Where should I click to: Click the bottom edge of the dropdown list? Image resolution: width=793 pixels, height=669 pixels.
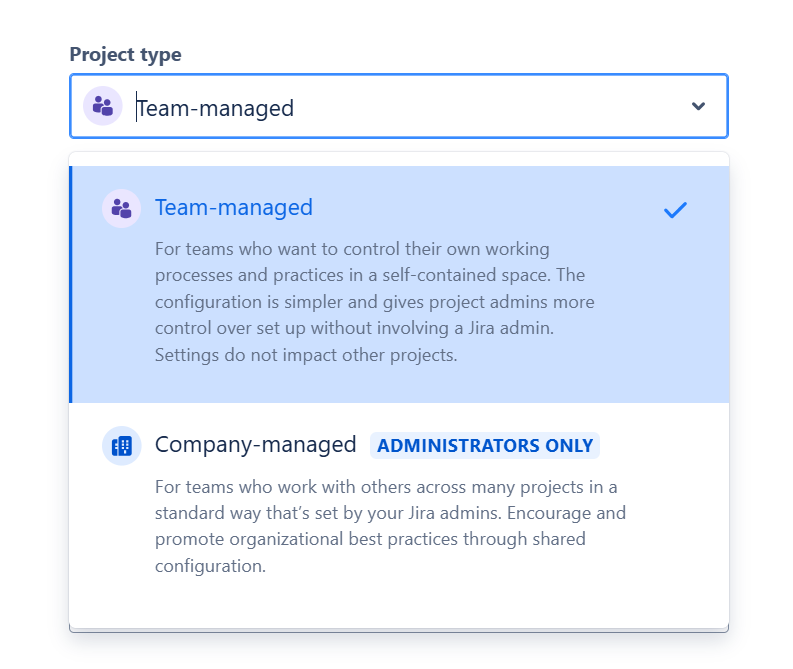click(x=398, y=628)
